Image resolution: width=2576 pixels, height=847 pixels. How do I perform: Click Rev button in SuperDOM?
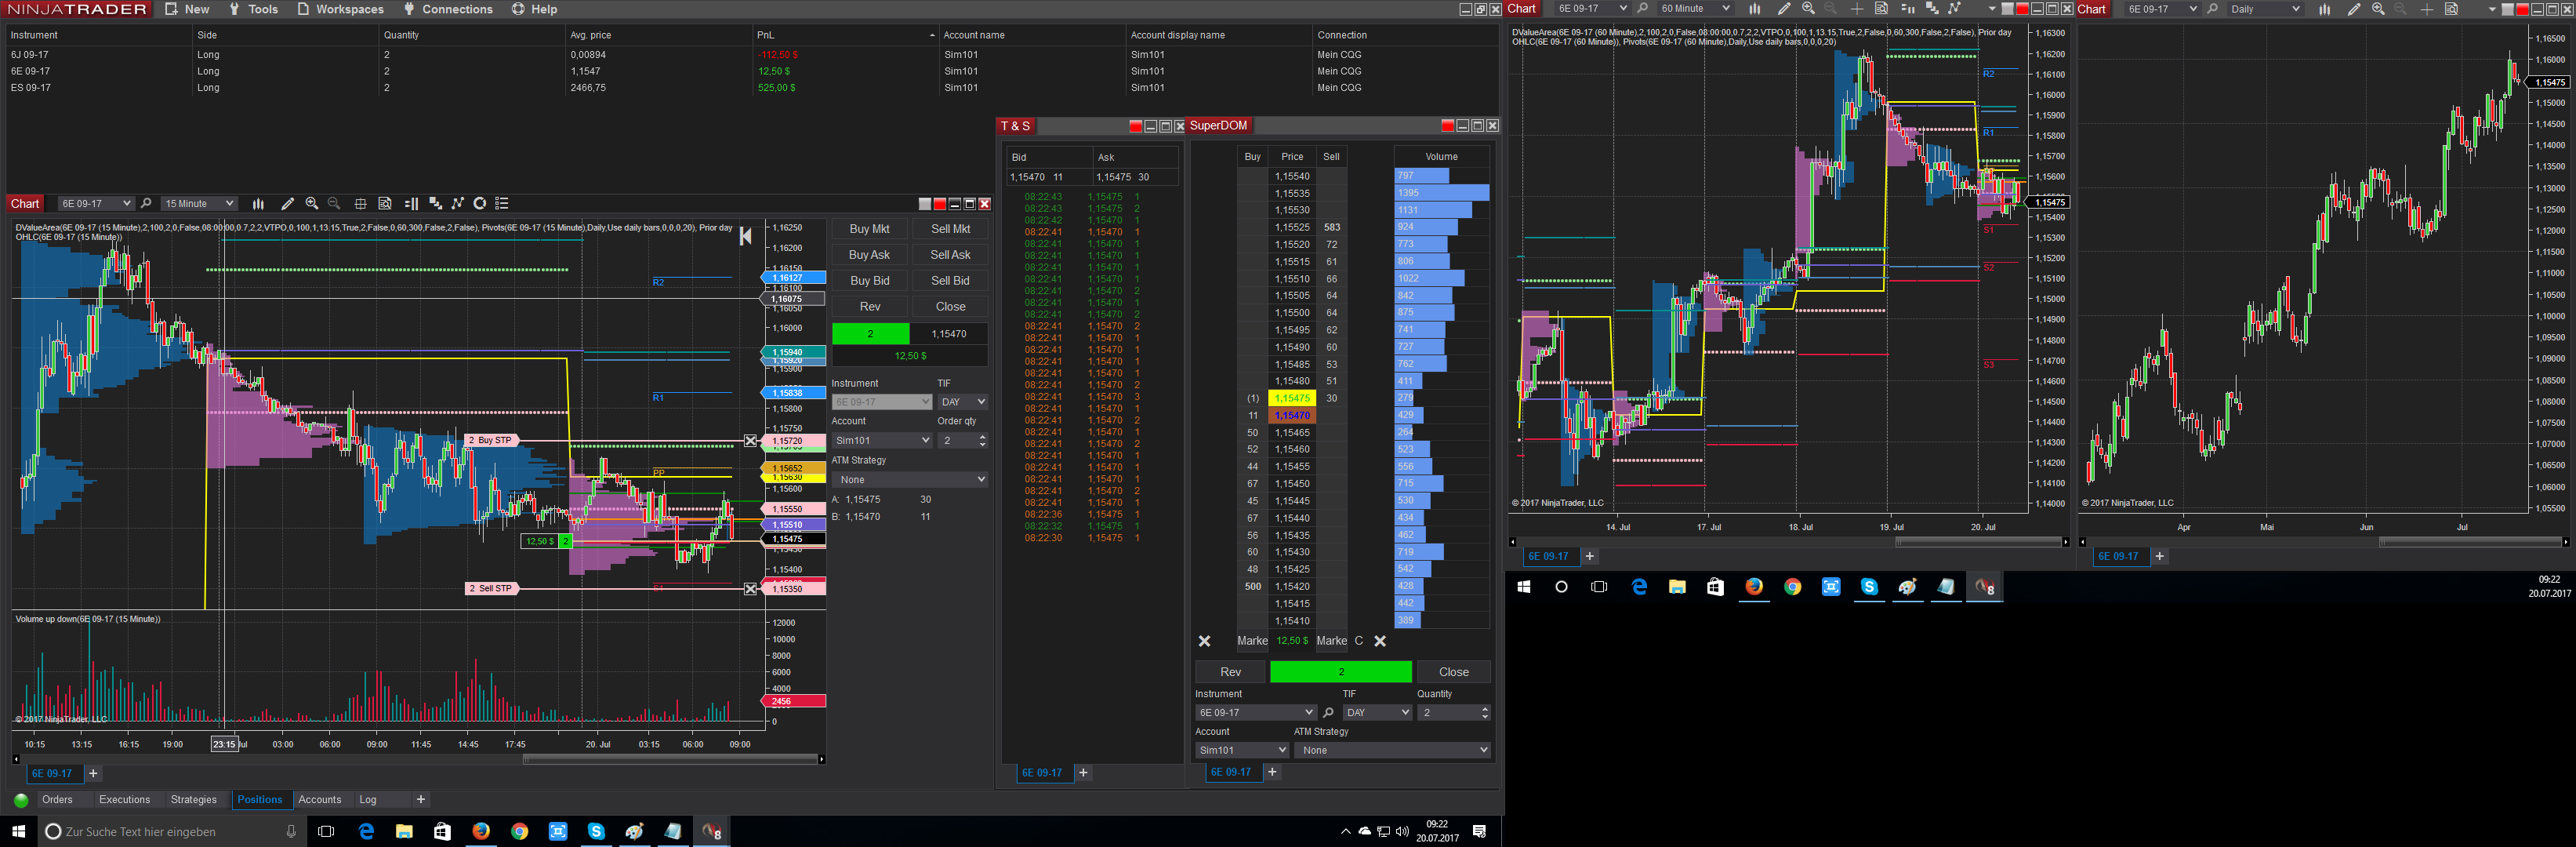point(1230,672)
